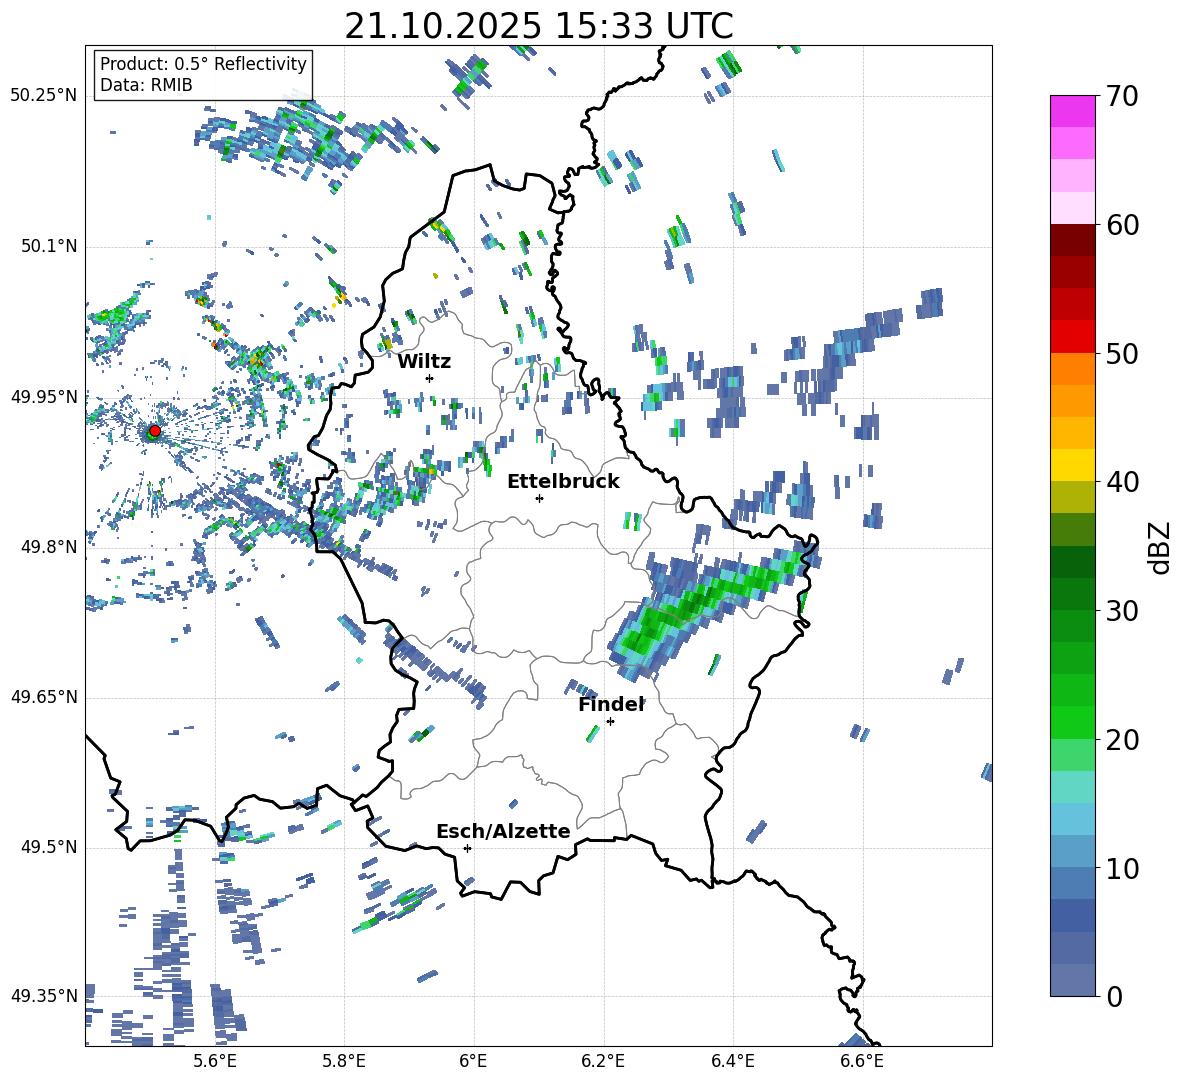The height and width of the screenshot is (1081, 1184).
Task: Click the Findel station cross marker
Action: (x=610, y=722)
